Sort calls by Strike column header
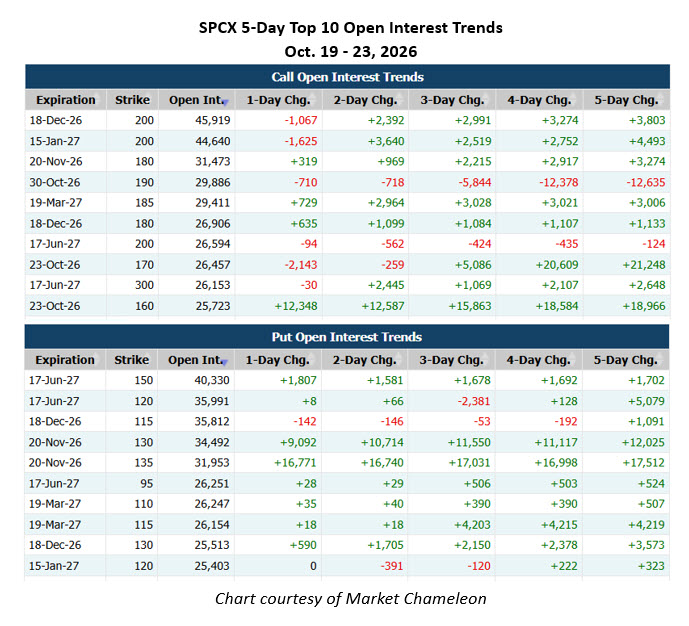This screenshot has height=626, width=689. coord(132,100)
